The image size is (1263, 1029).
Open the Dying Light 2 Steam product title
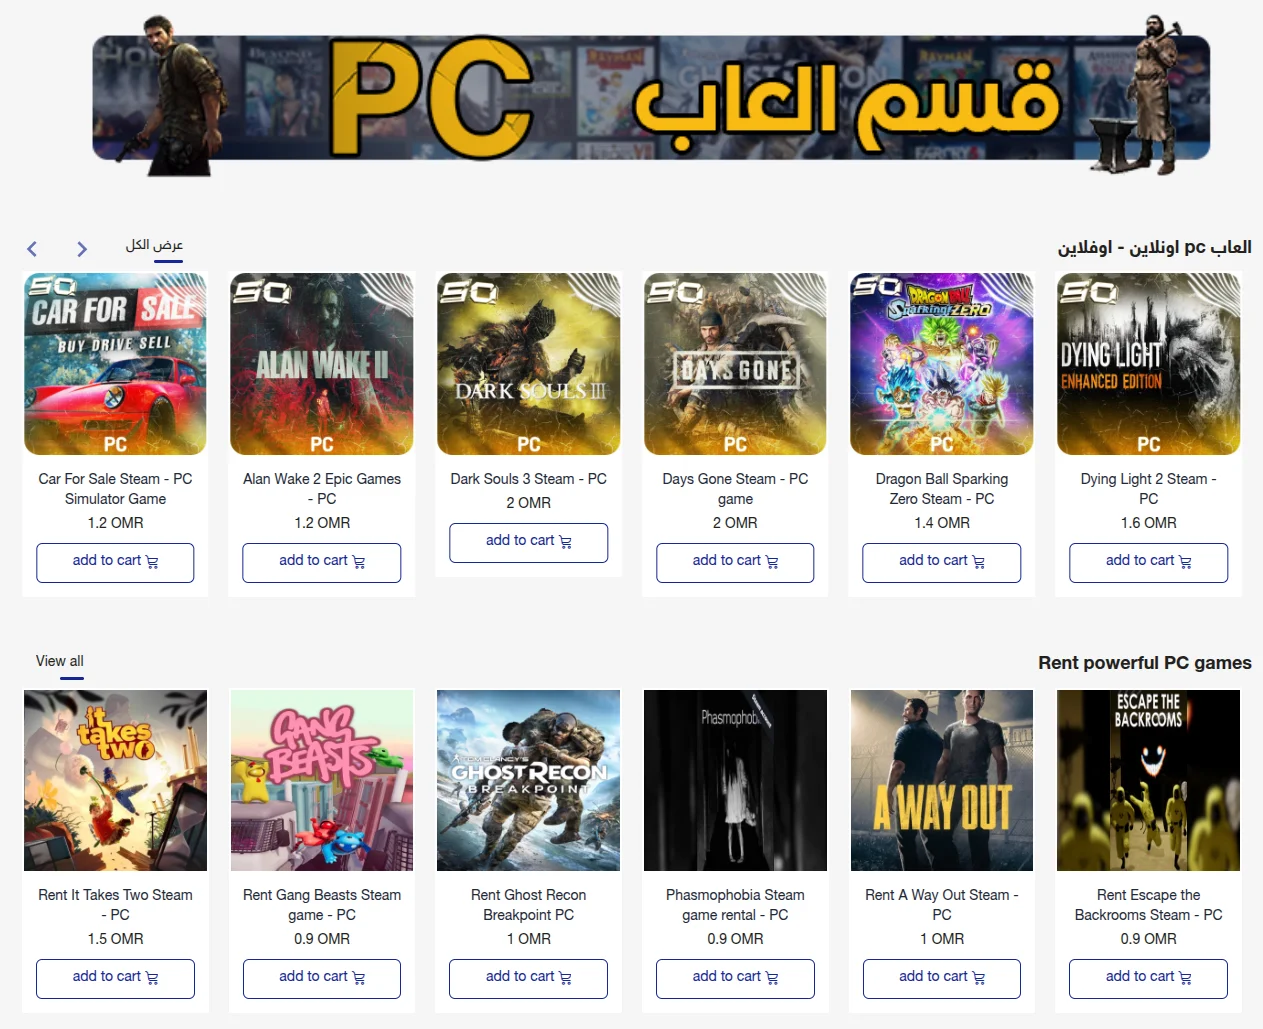tap(1148, 489)
